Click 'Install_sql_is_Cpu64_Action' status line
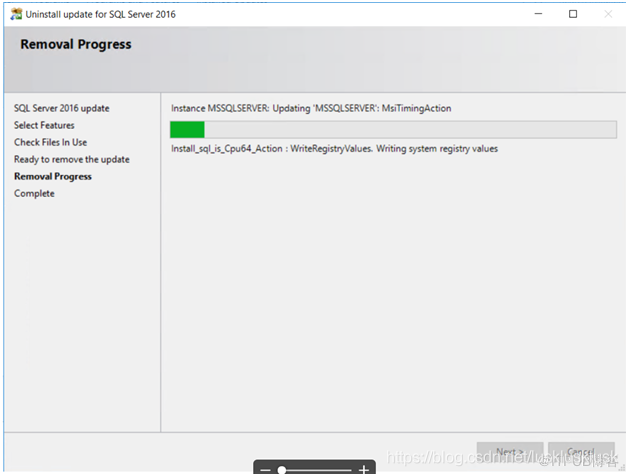The width and height of the screenshot is (628, 476). pyautogui.click(x=334, y=149)
